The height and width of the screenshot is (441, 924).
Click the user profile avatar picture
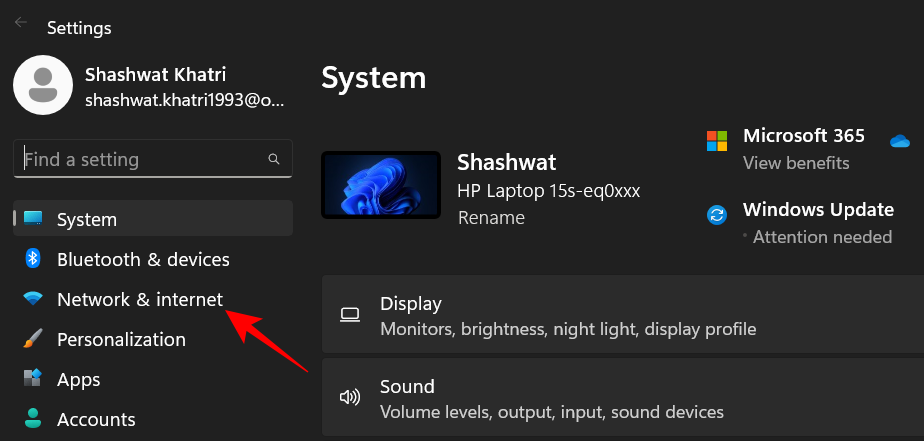click(42, 85)
